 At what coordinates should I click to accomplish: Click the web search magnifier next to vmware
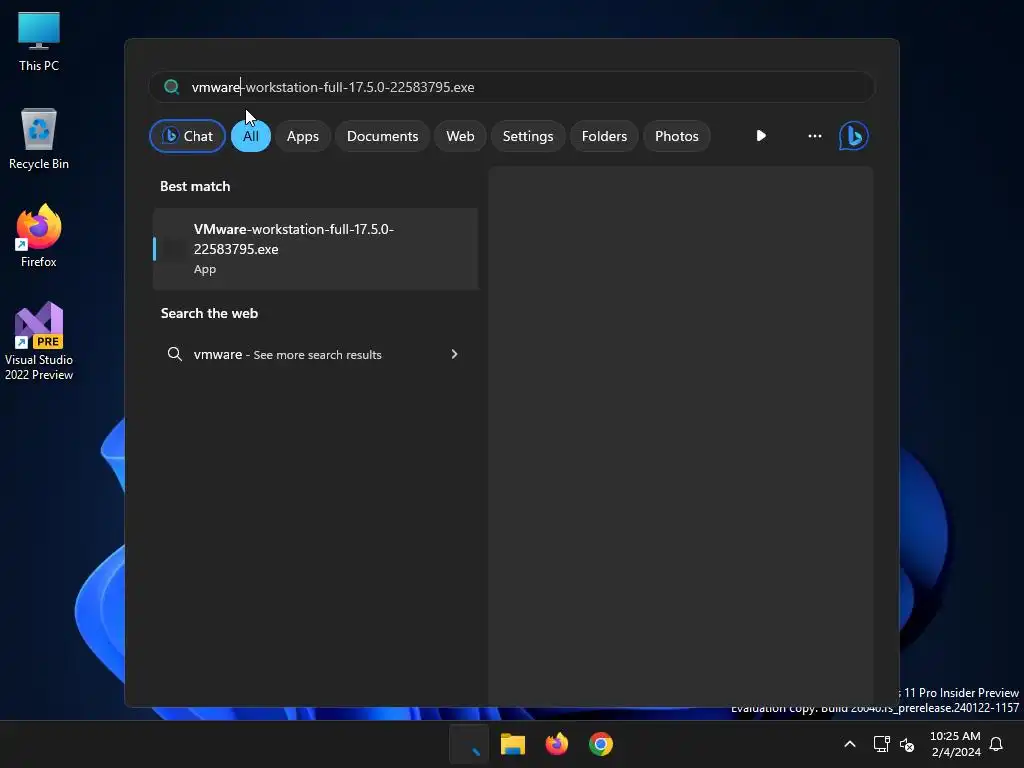[x=174, y=354]
